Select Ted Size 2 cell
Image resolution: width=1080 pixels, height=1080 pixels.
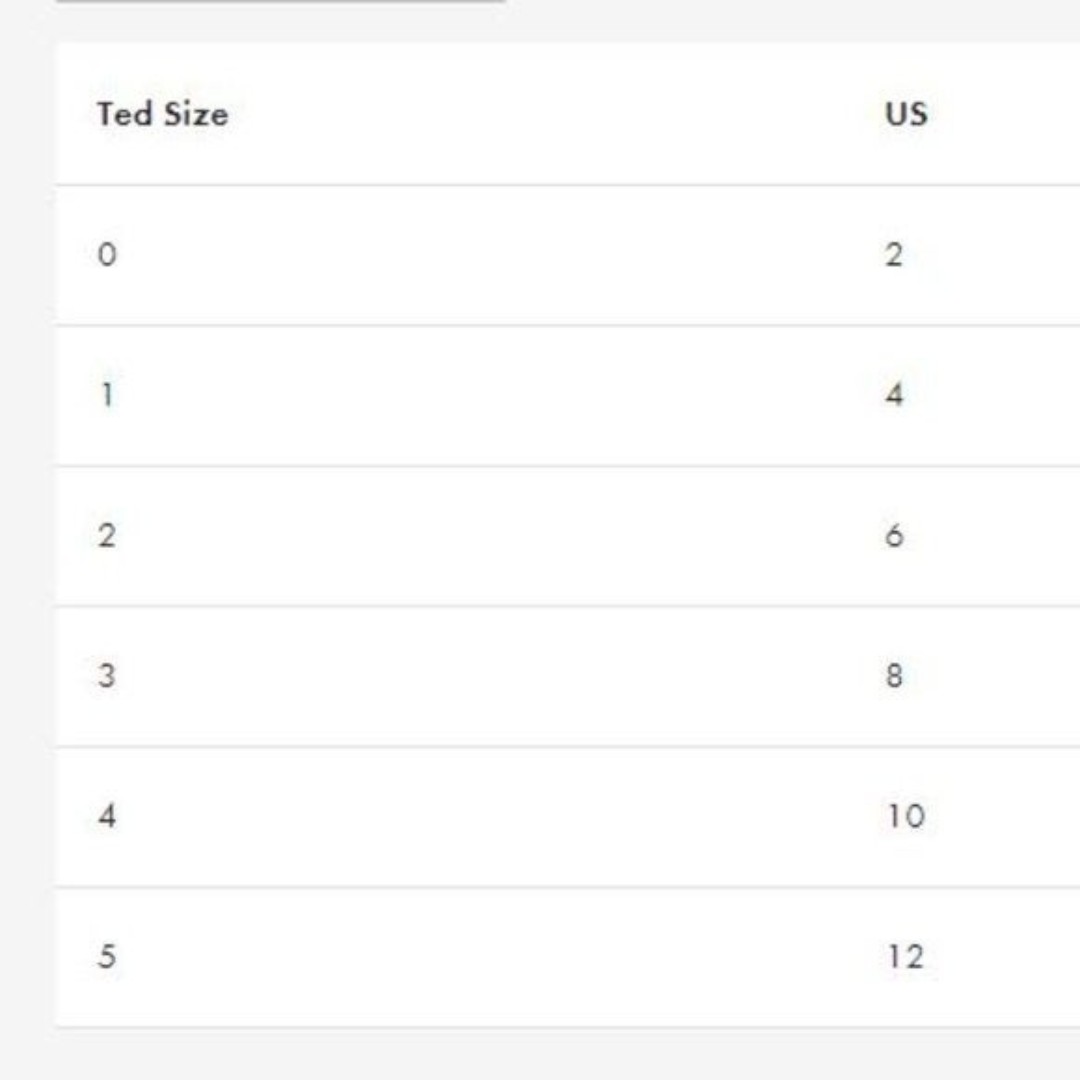point(107,535)
